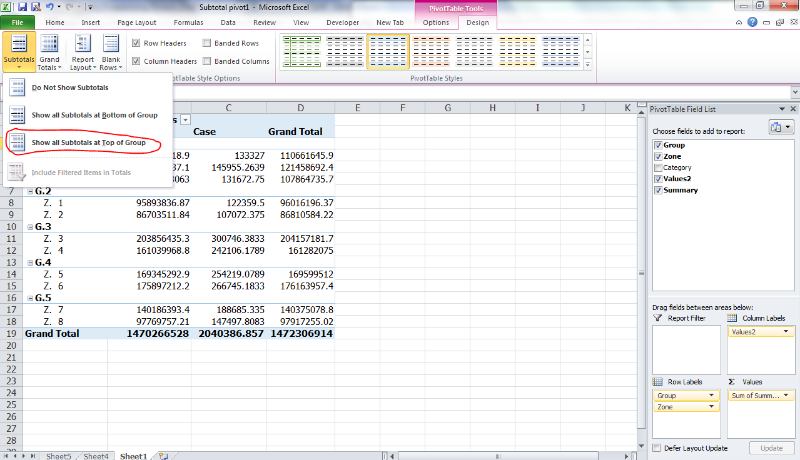Collapse the G.2 group in the pivot table
This screenshot has height=460, width=800.
(x=28, y=190)
